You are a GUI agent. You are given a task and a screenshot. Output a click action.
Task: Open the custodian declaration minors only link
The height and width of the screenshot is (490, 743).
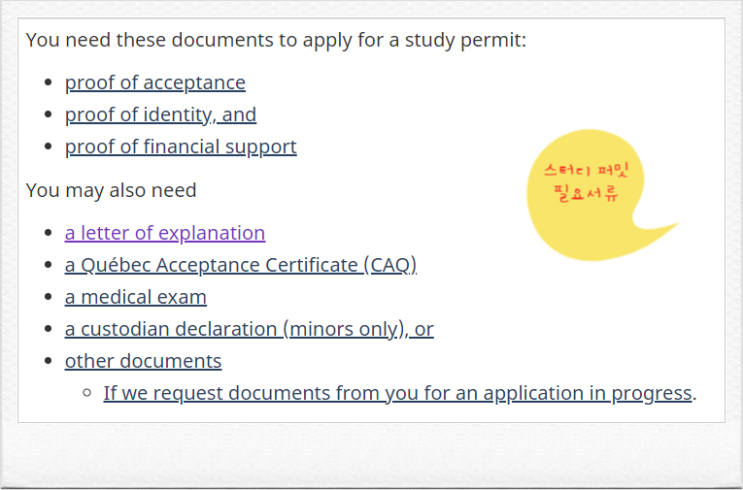pos(249,329)
